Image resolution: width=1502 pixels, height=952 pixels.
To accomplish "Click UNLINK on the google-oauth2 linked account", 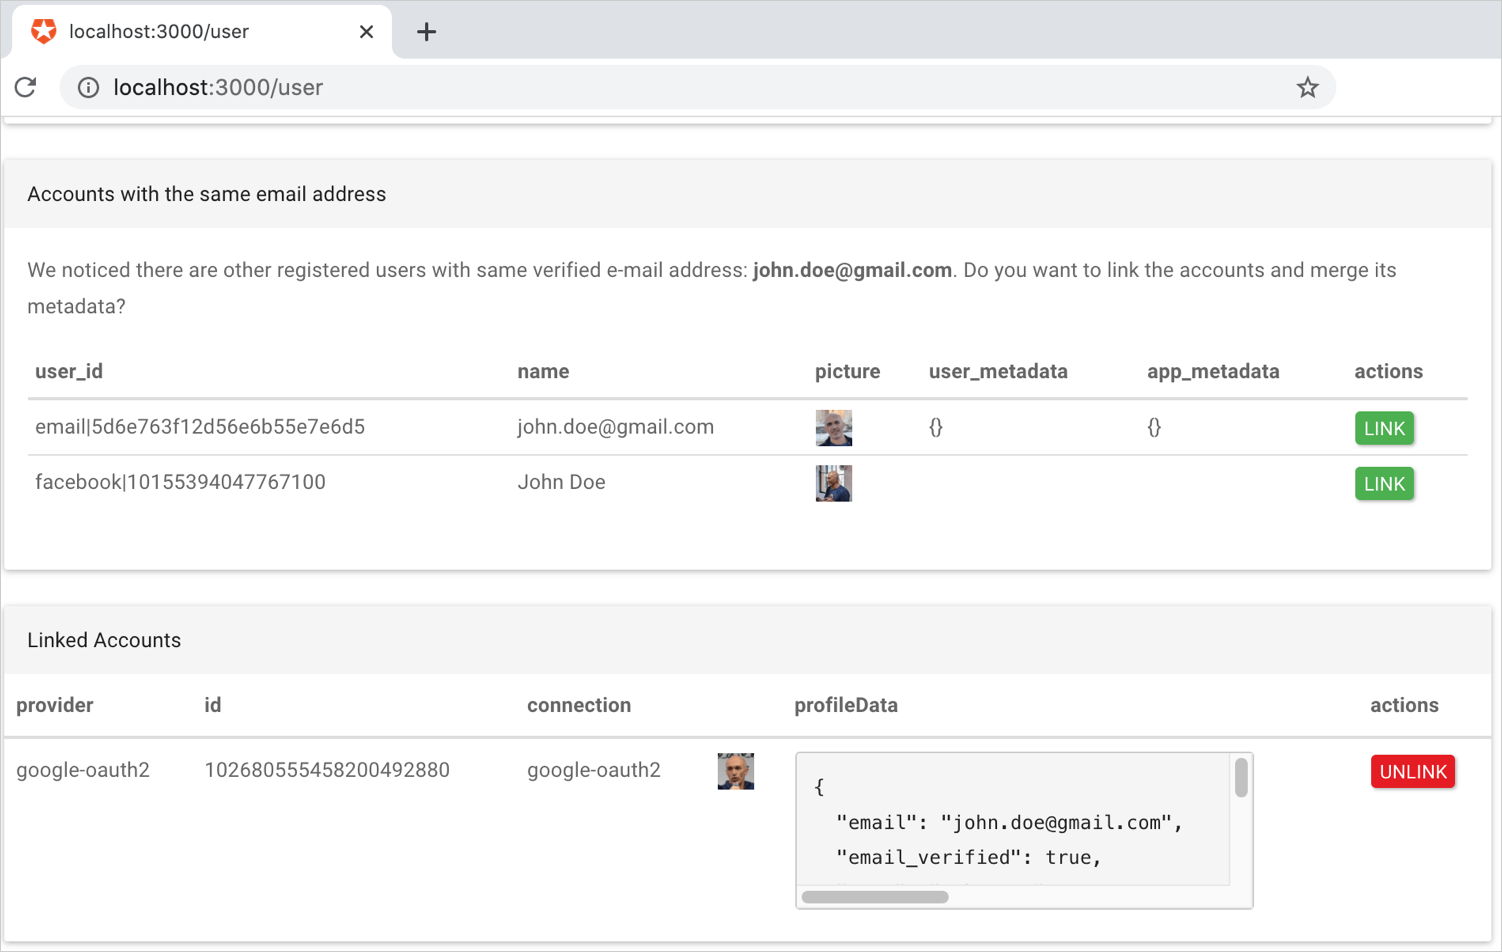I will pos(1412,771).
